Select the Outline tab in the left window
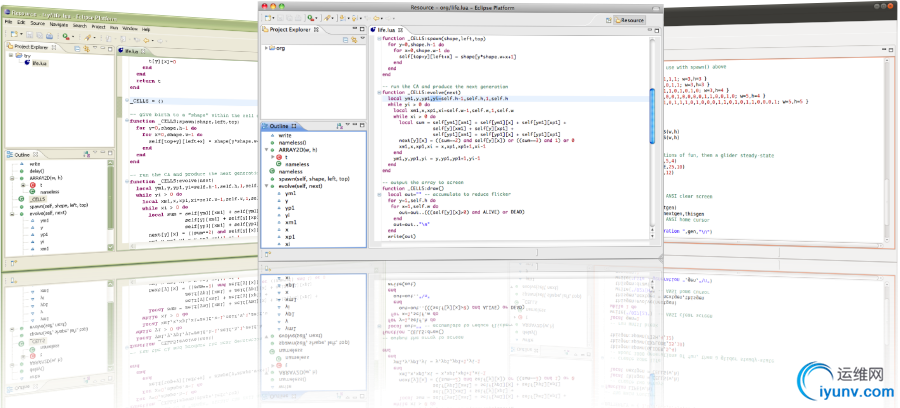Viewport: 900px width, 408px height. (22, 155)
